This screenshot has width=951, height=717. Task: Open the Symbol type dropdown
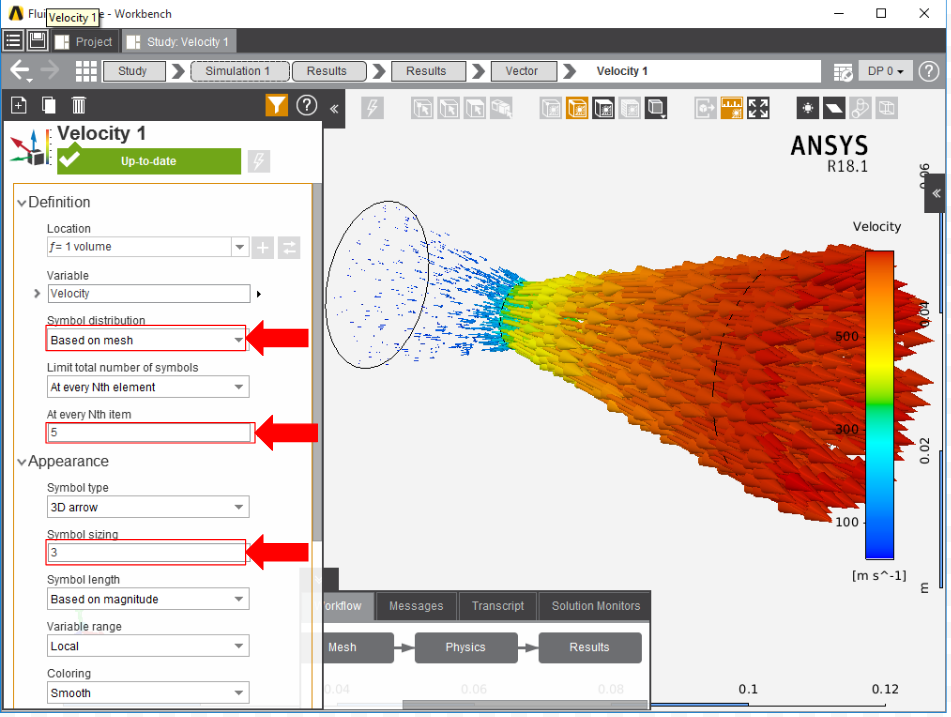click(x=148, y=507)
